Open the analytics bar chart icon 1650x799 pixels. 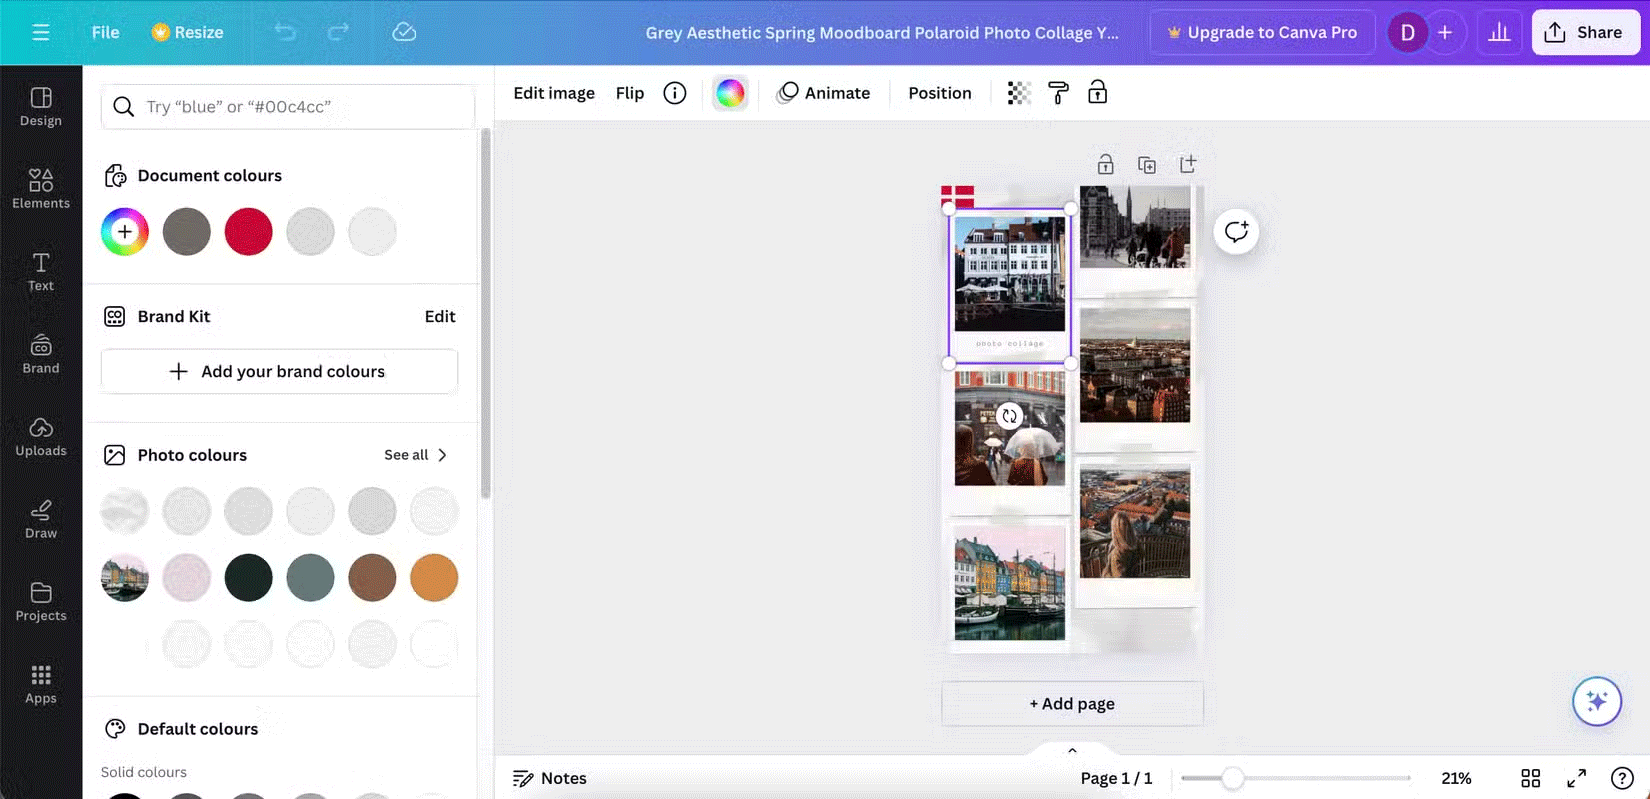coord(1499,33)
